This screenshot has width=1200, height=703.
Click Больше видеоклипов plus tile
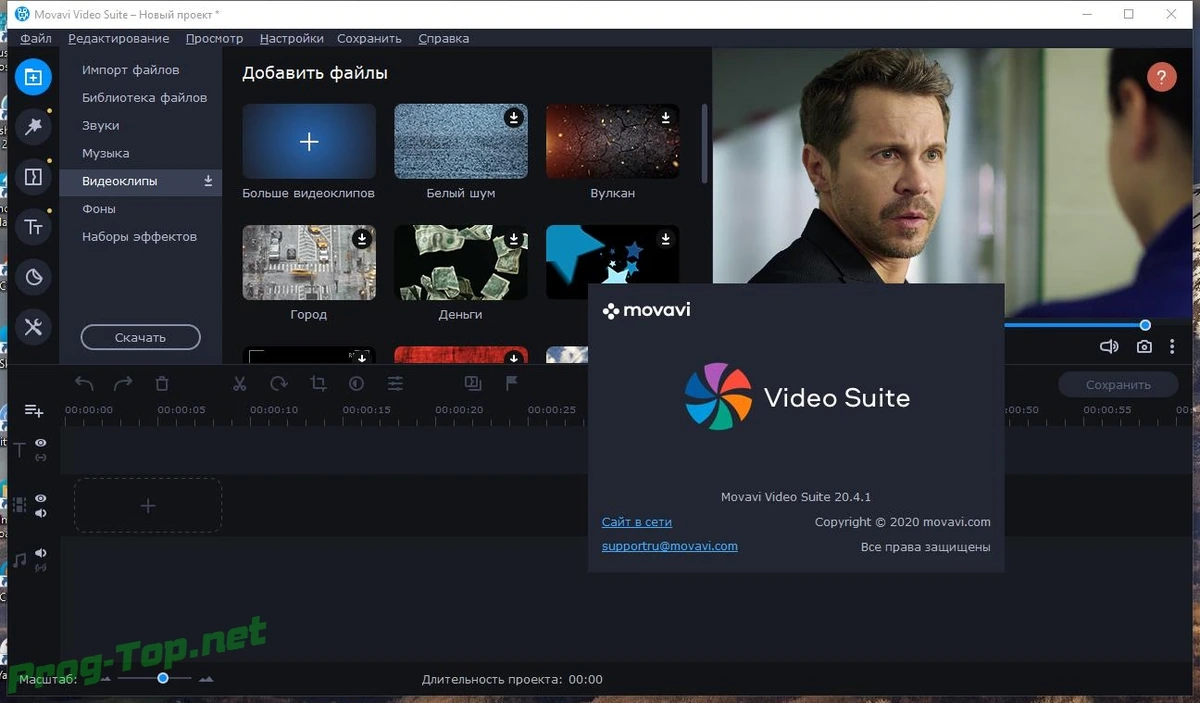coord(309,141)
